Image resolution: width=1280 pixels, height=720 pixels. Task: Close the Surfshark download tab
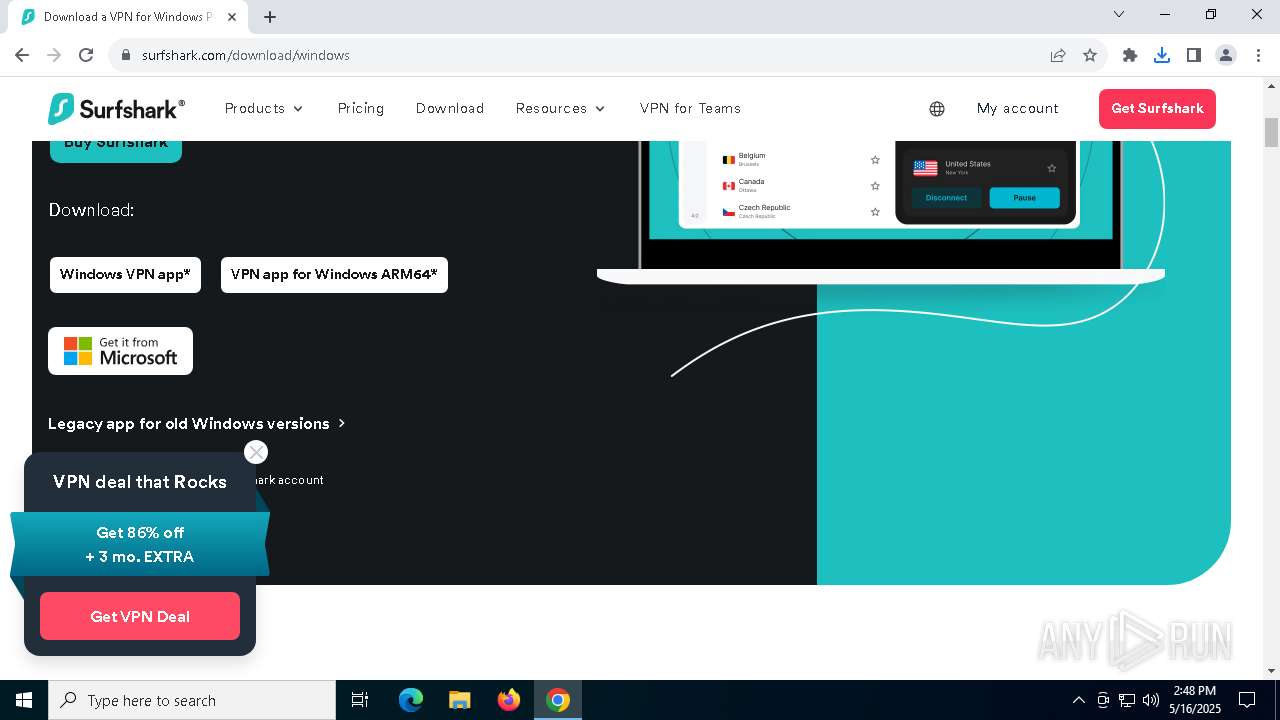[234, 16]
